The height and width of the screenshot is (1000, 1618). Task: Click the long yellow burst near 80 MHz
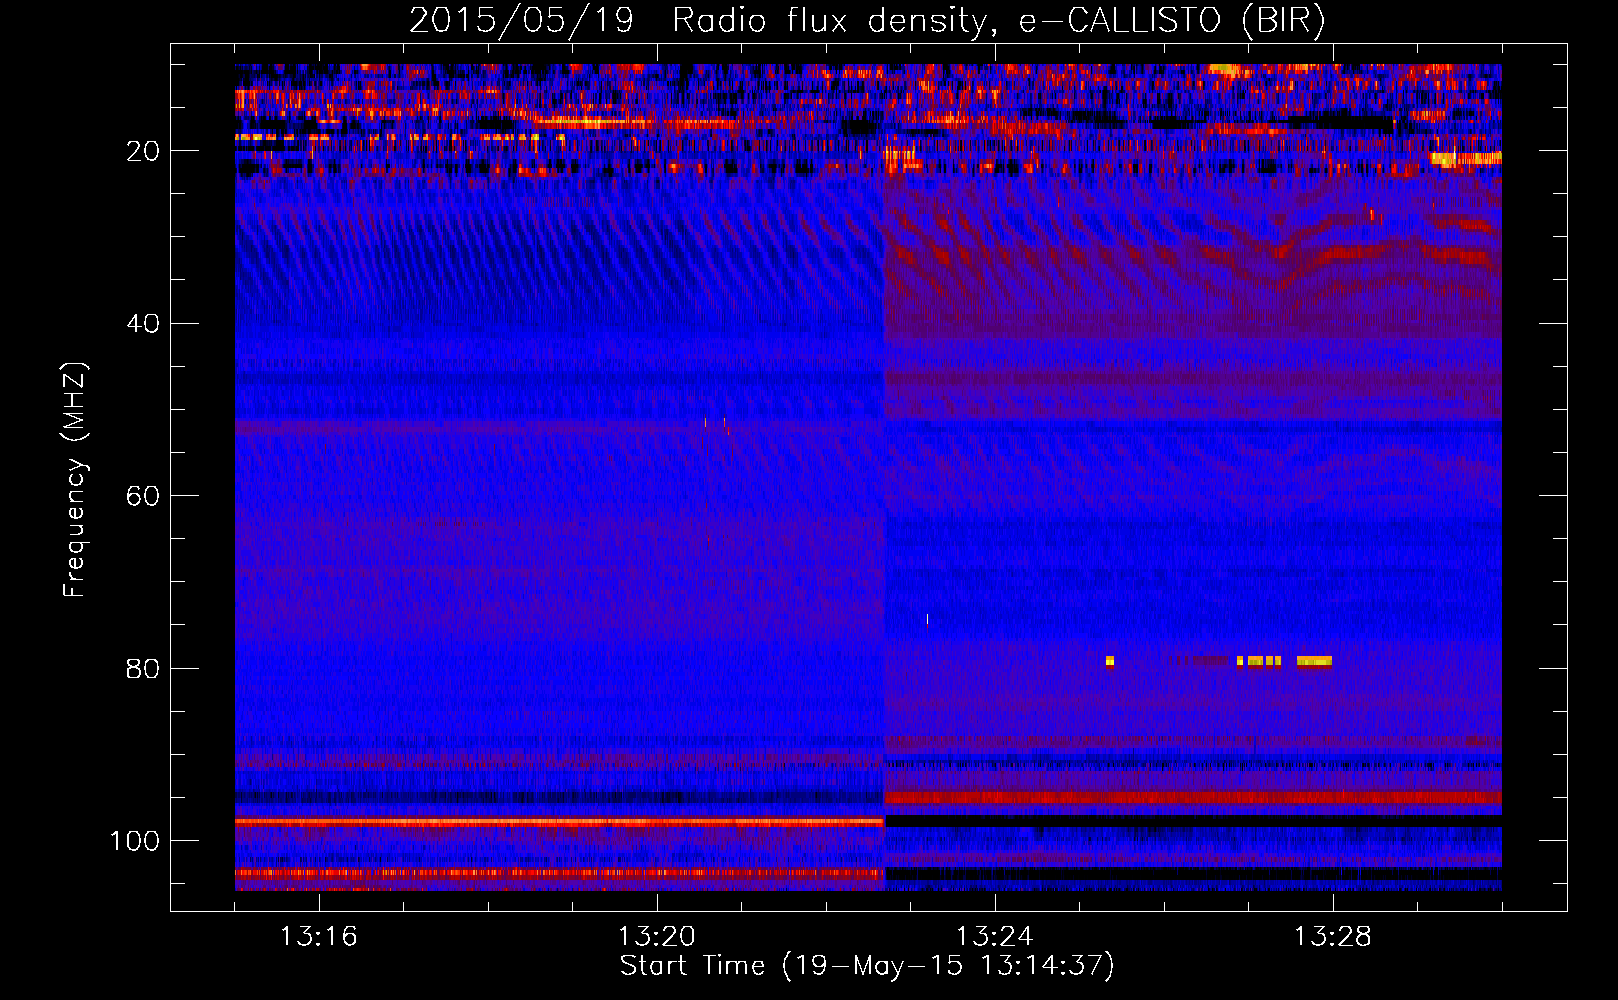pyautogui.click(x=1314, y=661)
